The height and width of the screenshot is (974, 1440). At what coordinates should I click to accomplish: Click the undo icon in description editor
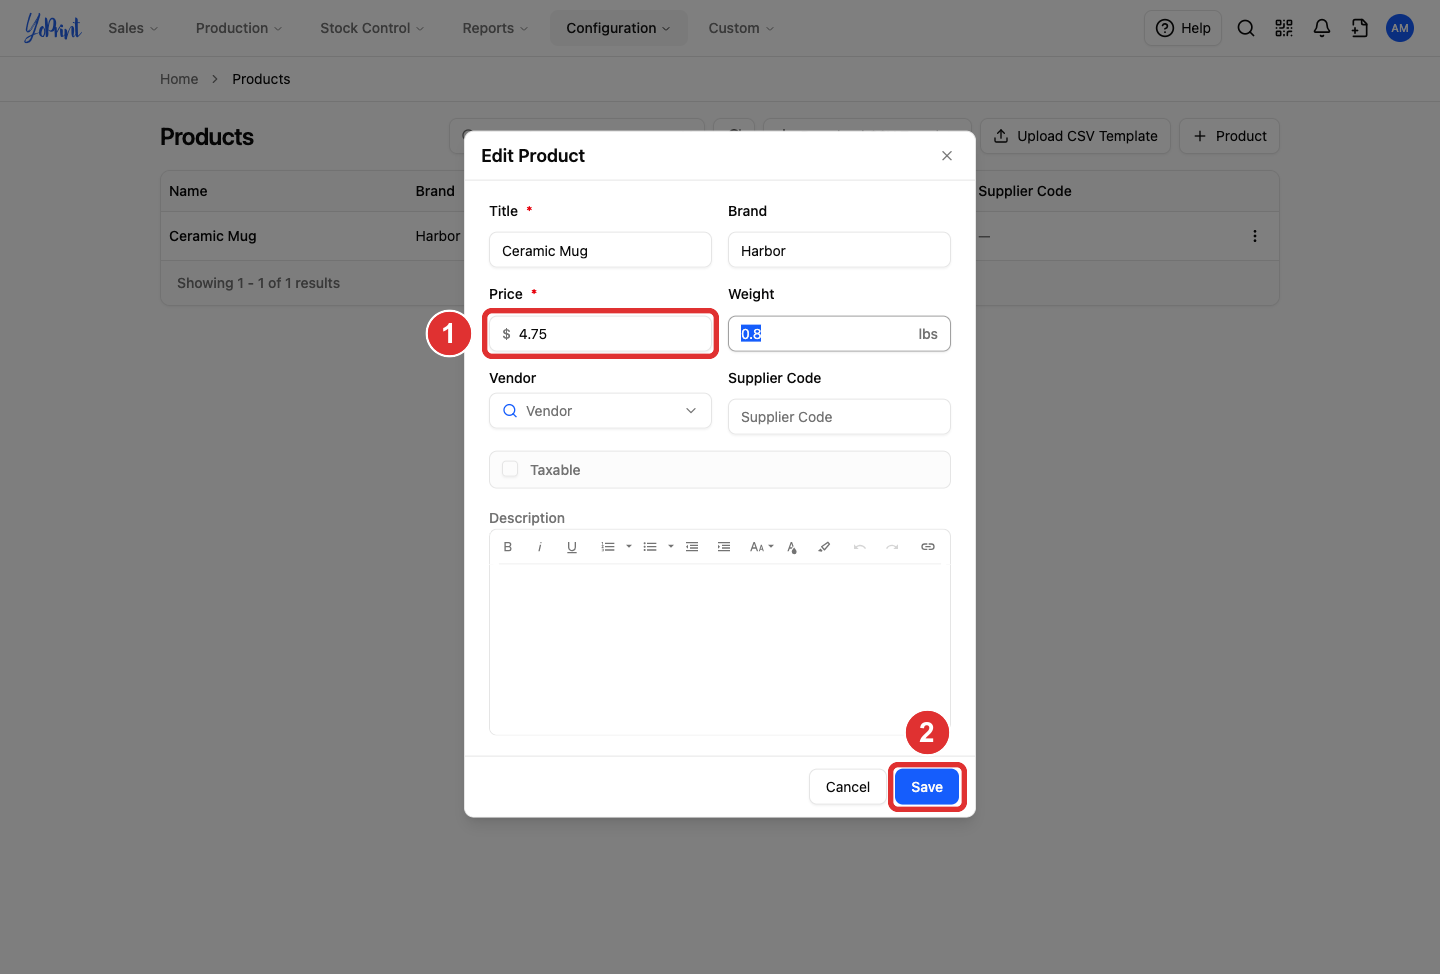[860, 547]
